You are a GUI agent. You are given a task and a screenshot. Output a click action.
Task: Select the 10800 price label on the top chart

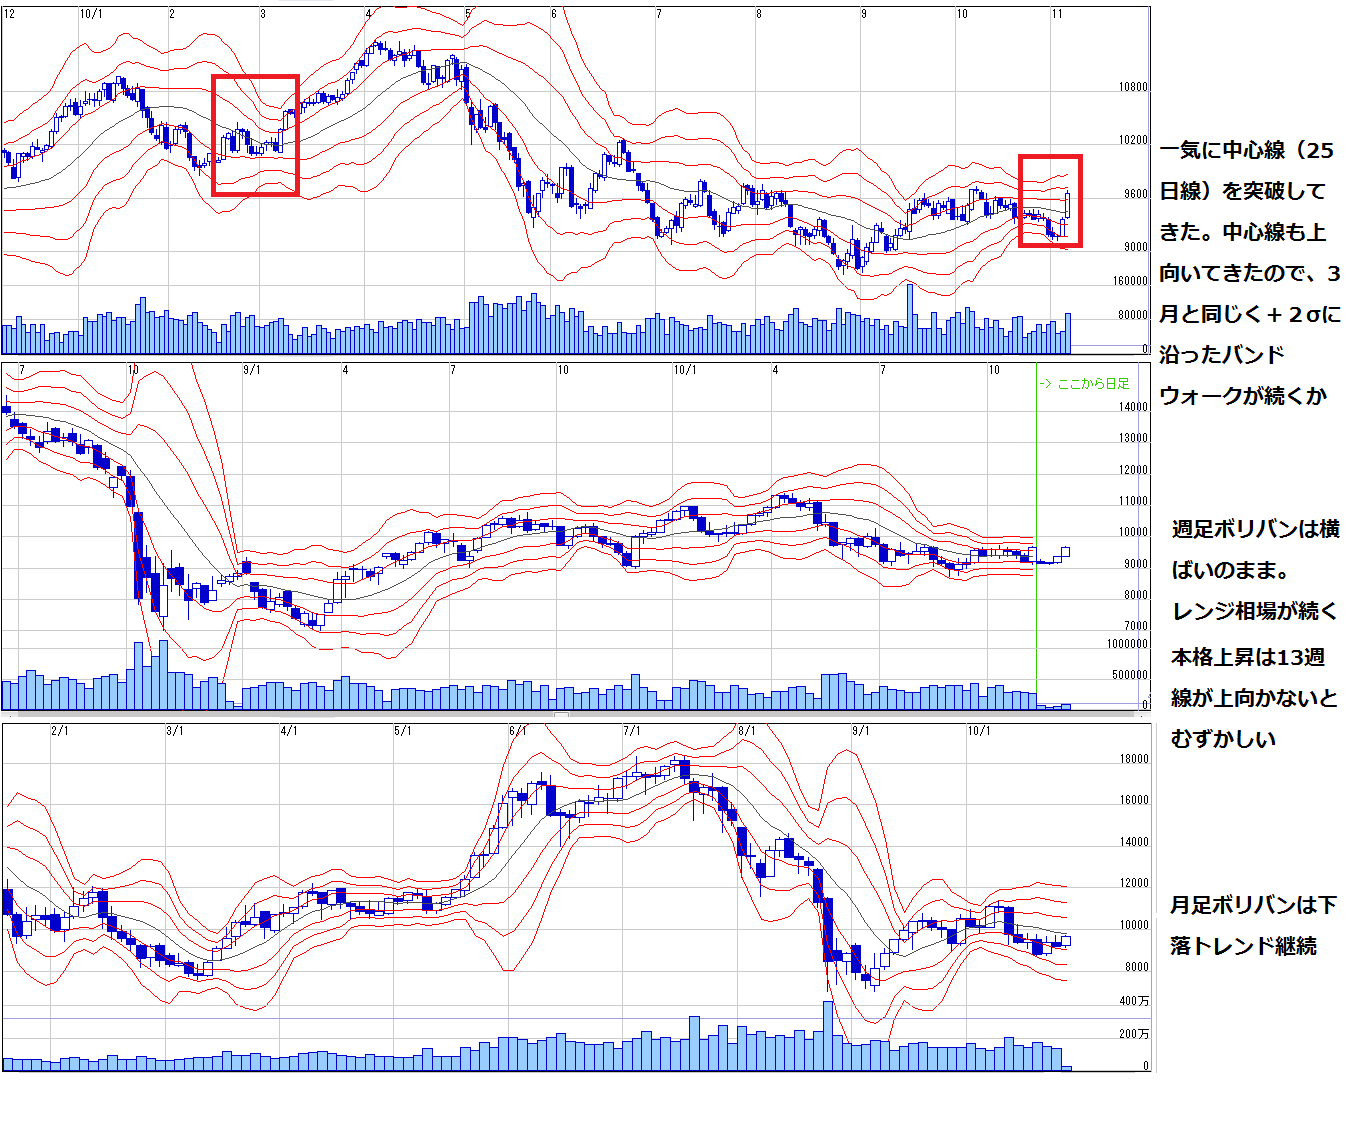[1133, 88]
